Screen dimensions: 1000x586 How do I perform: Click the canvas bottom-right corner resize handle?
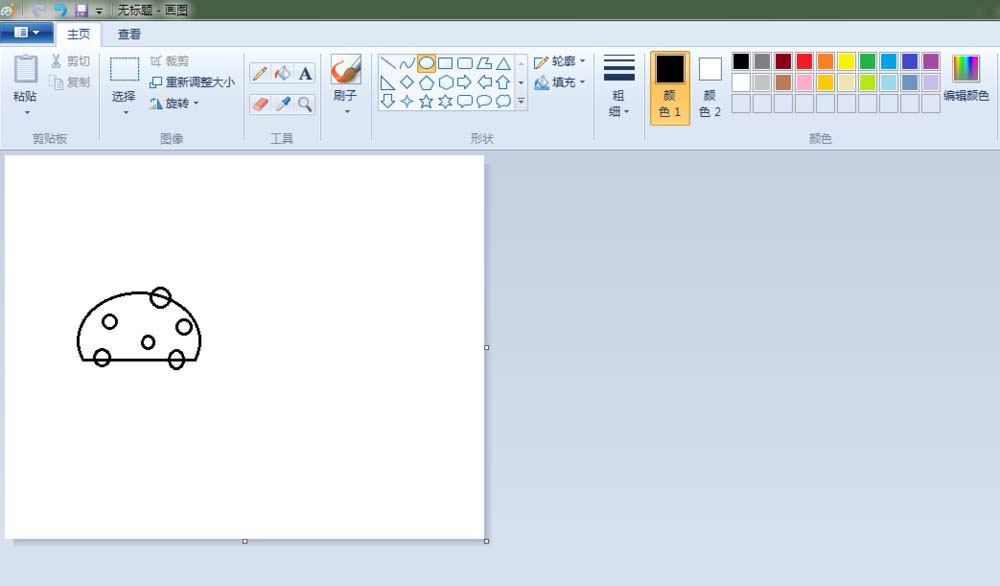(487, 541)
